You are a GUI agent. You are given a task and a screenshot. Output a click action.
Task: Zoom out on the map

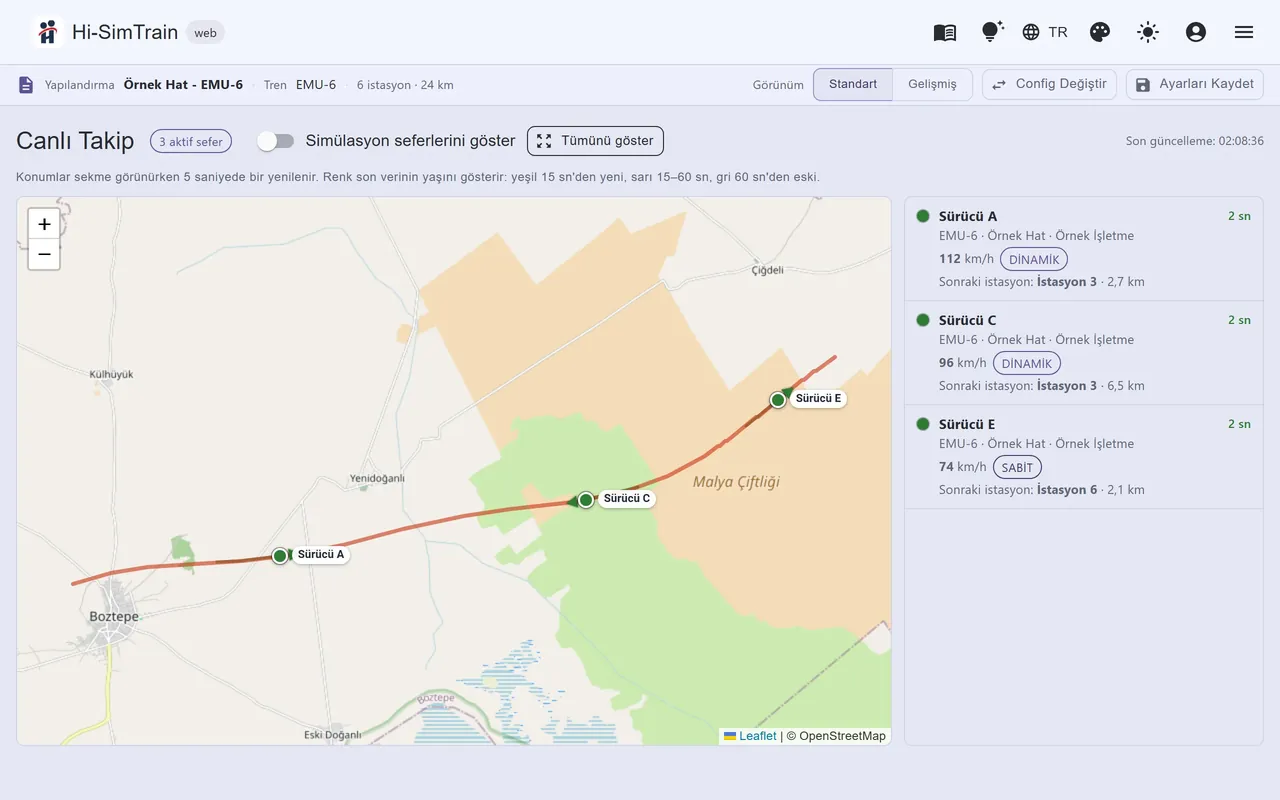click(x=44, y=254)
